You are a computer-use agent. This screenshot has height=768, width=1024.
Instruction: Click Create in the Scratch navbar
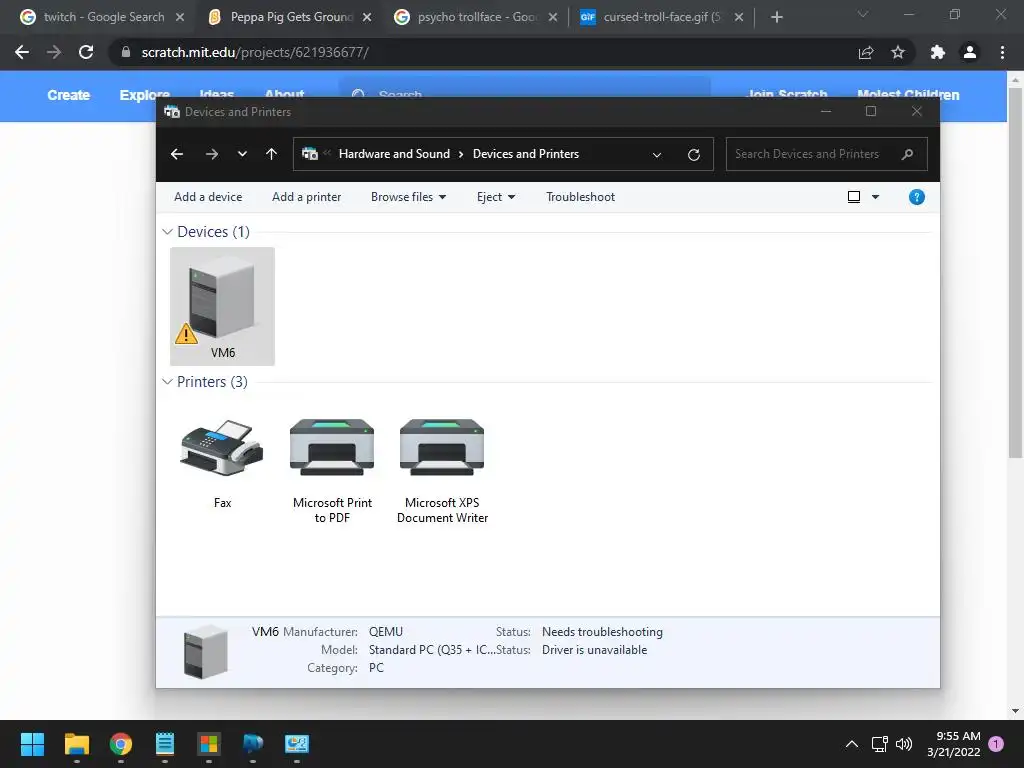coord(69,95)
